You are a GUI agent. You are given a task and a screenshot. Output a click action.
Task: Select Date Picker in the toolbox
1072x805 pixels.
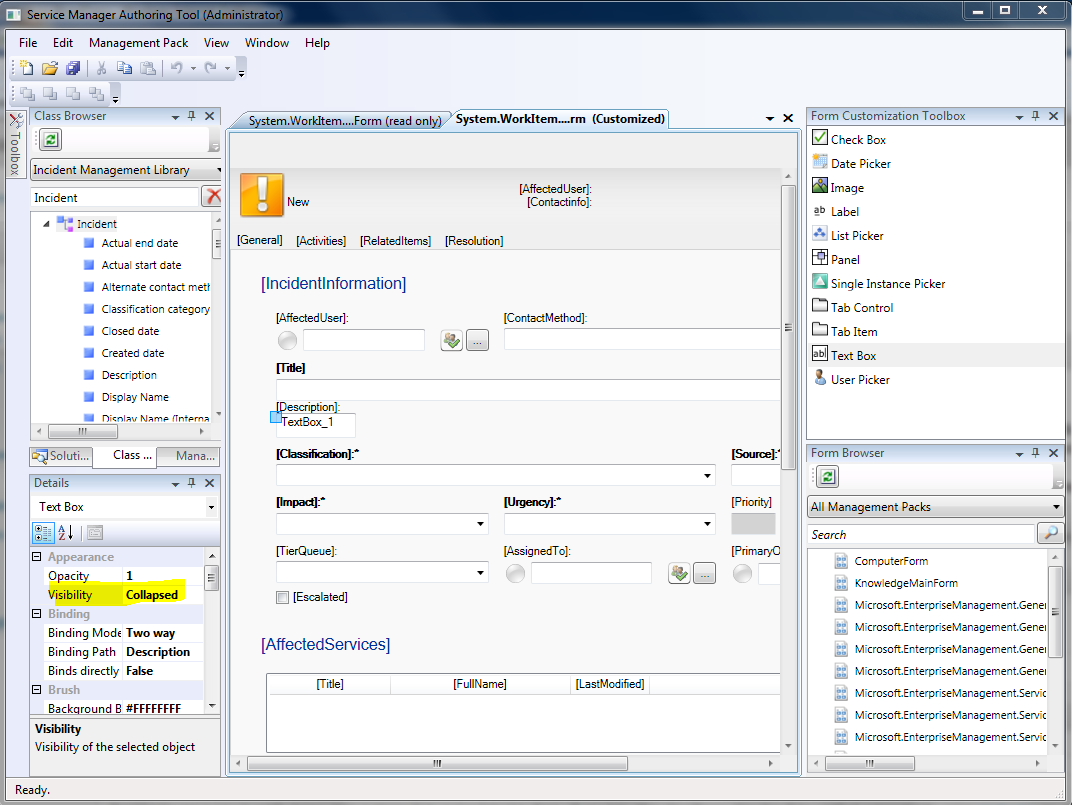point(861,163)
